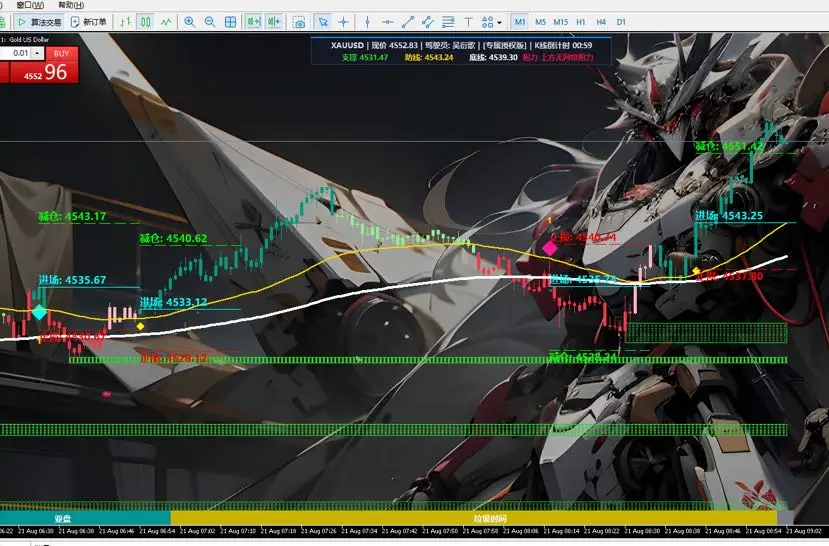
Task: Select the arrow cursor tool
Action: click(323, 22)
